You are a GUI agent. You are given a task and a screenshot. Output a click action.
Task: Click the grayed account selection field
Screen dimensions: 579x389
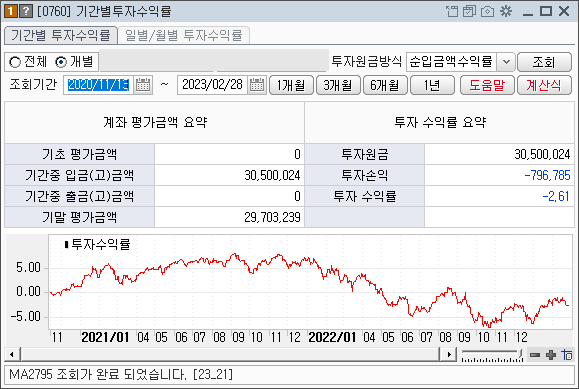[x=214, y=61]
